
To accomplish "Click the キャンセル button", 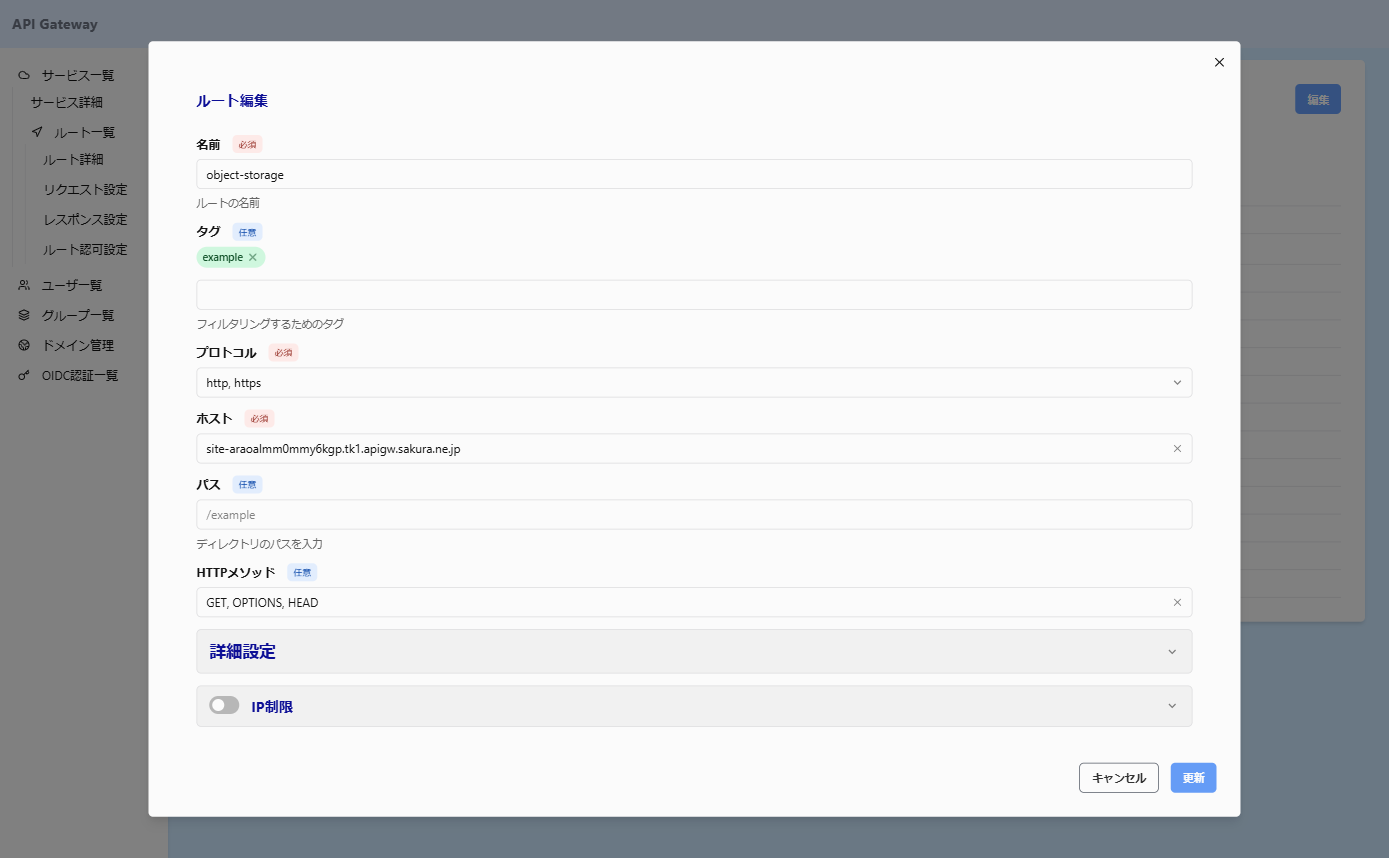I will (x=1118, y=778).
